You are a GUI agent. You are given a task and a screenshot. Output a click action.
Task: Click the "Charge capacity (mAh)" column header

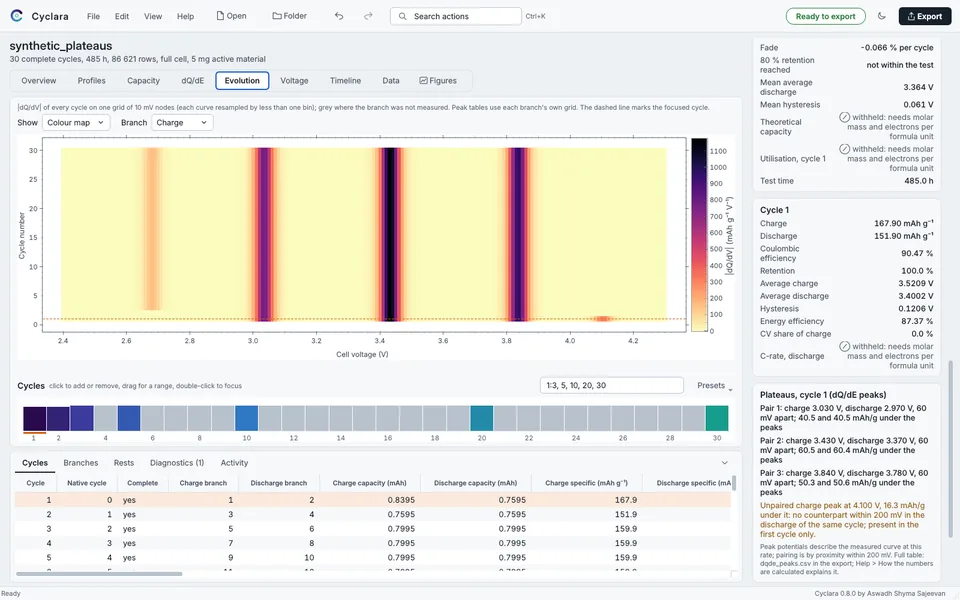click(x=369, y=483)
